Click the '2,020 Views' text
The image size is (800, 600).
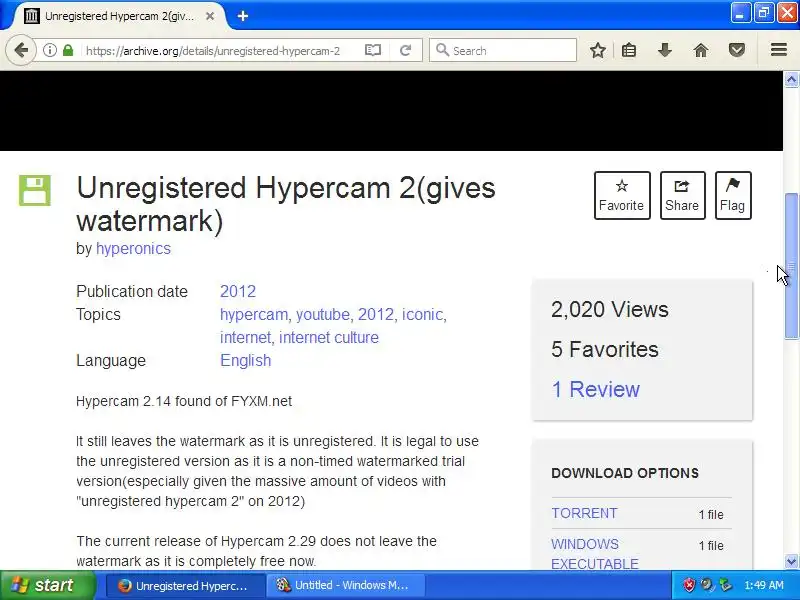610,310
